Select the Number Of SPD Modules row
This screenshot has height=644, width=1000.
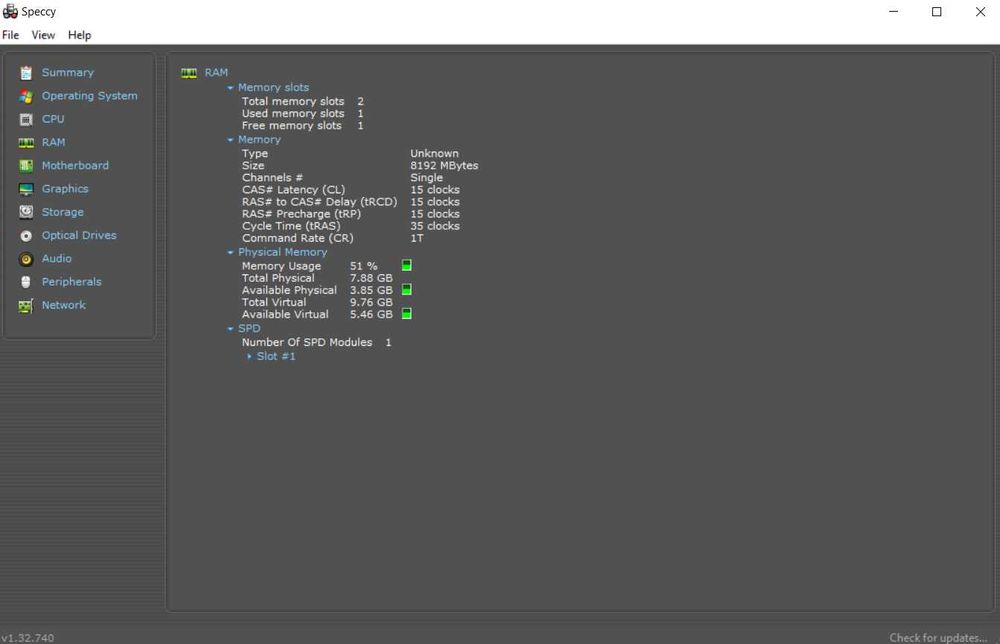pyautogui.click(x=316, y=342)
